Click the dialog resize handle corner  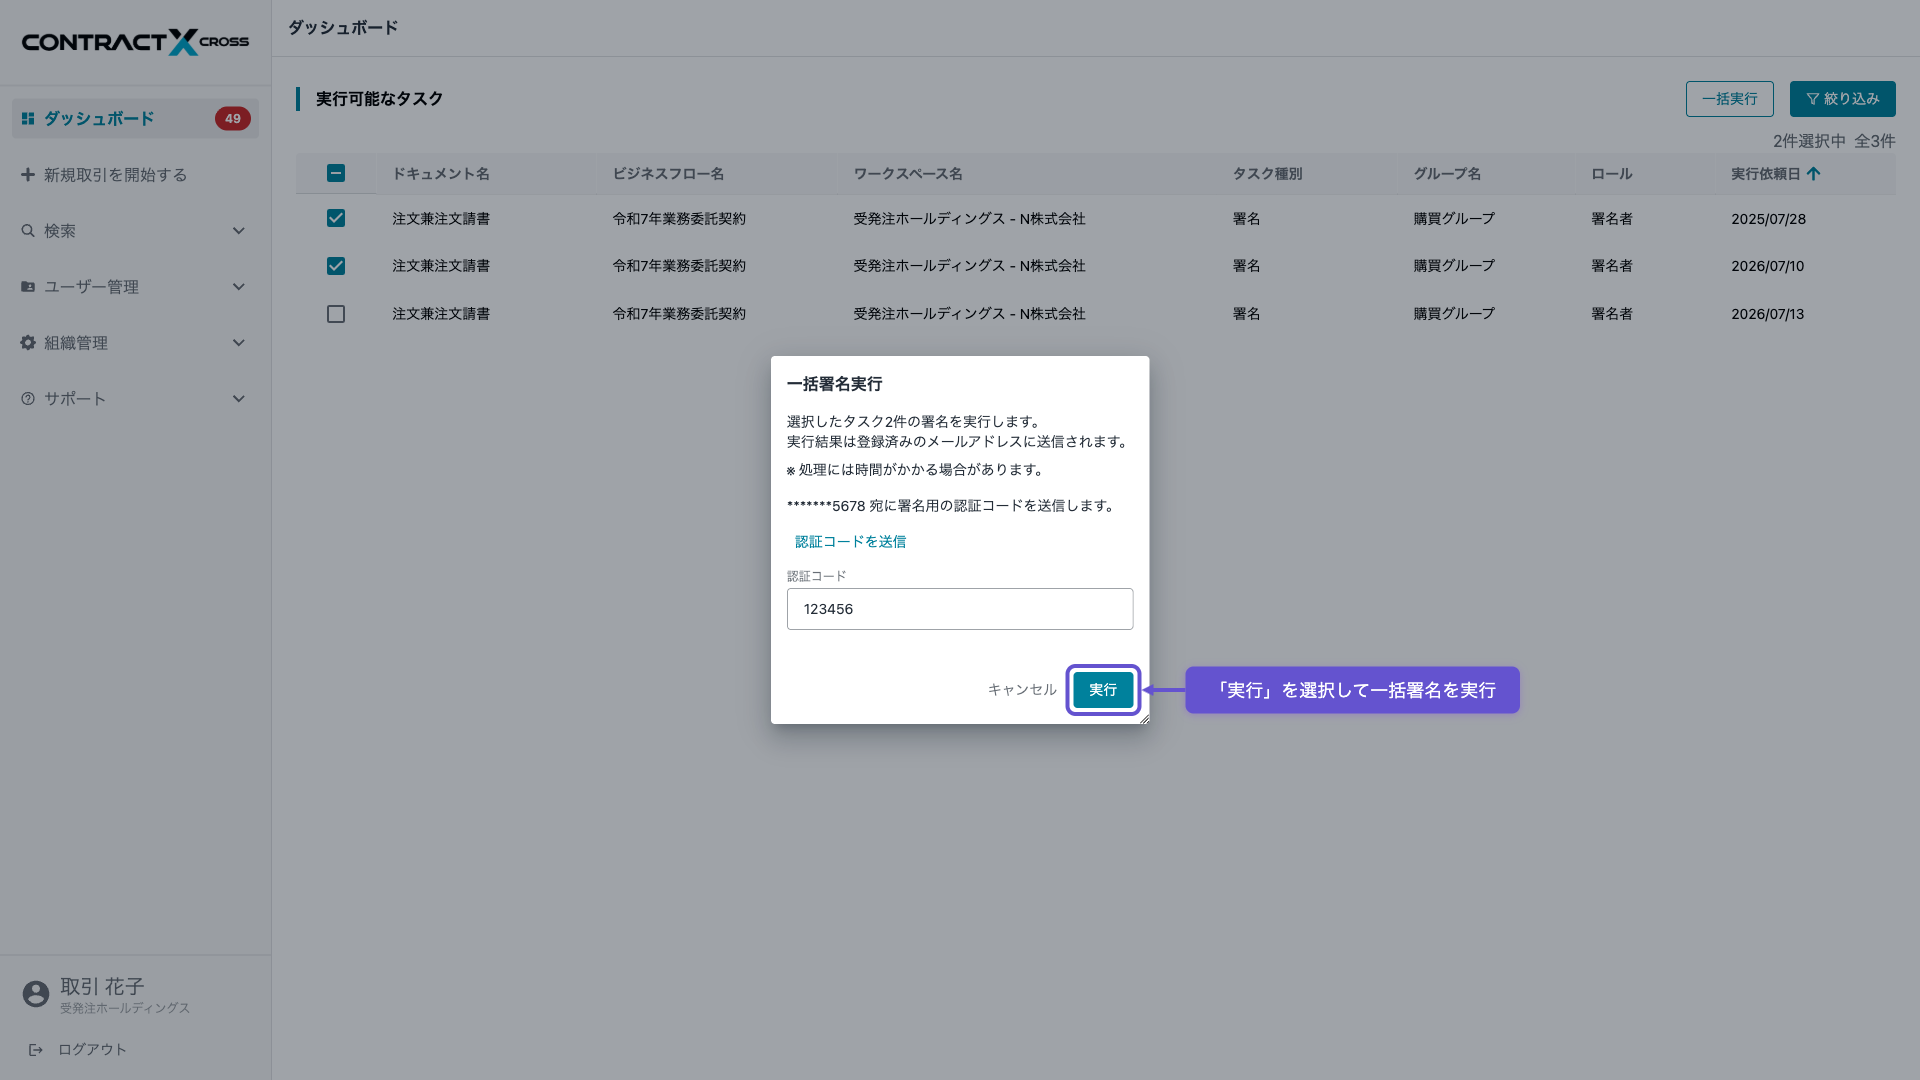point(1144,718)
